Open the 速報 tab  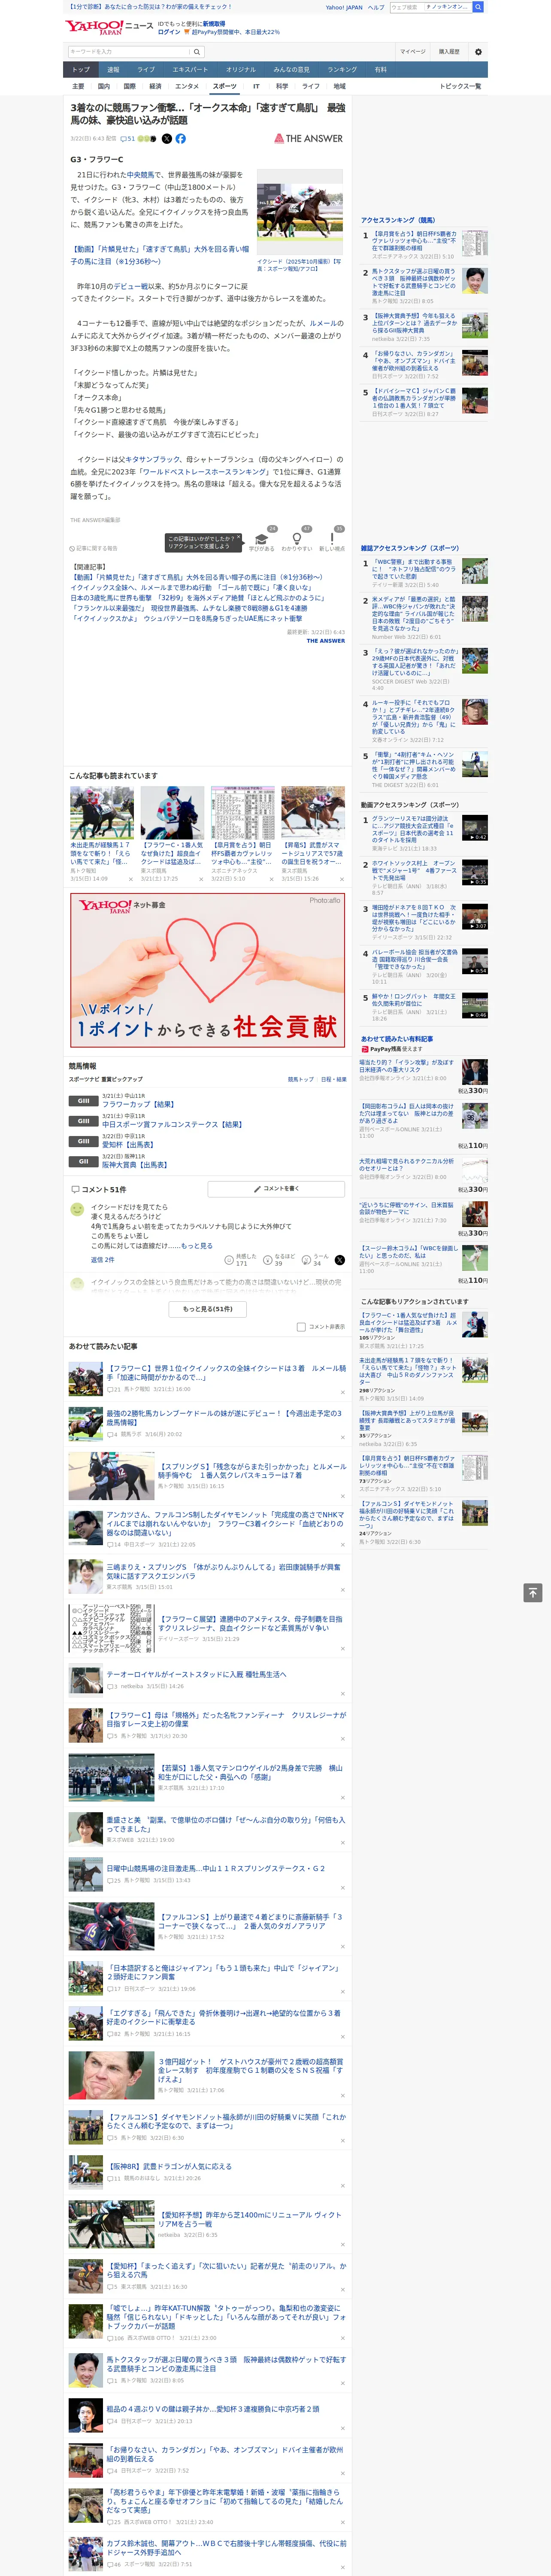tap(113, 70)
